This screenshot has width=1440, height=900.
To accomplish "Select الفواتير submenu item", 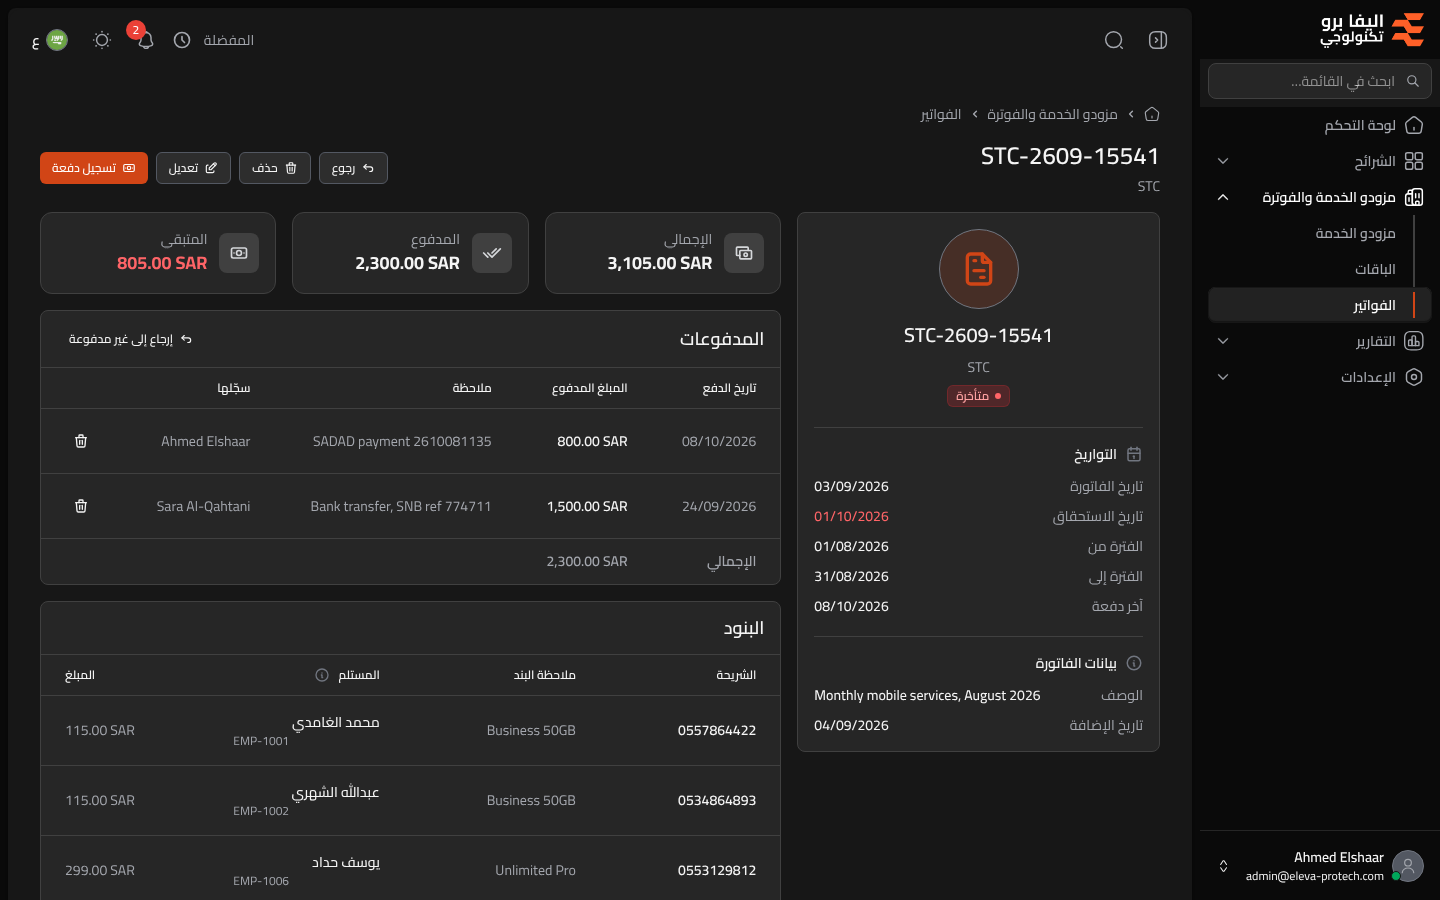I will [1320, 305].
